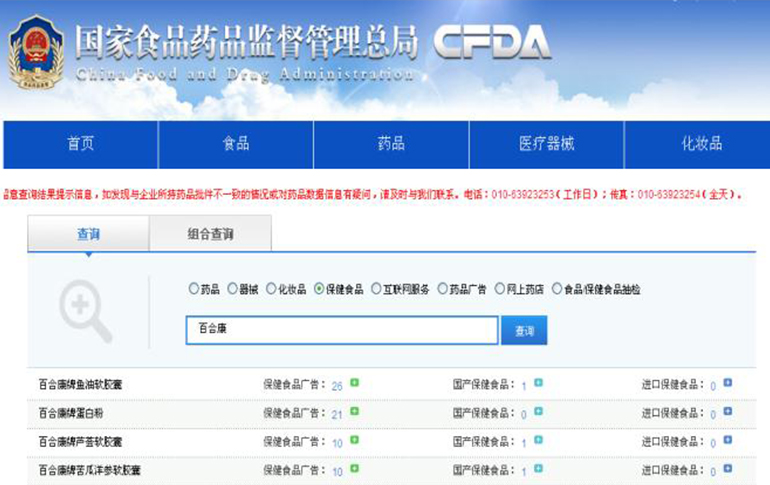Expand 国产保健食品 results for 百合康牌苦瓜洋参软胶囊
The width and height of the screenshot is (770, 485).
coord(539,468)
